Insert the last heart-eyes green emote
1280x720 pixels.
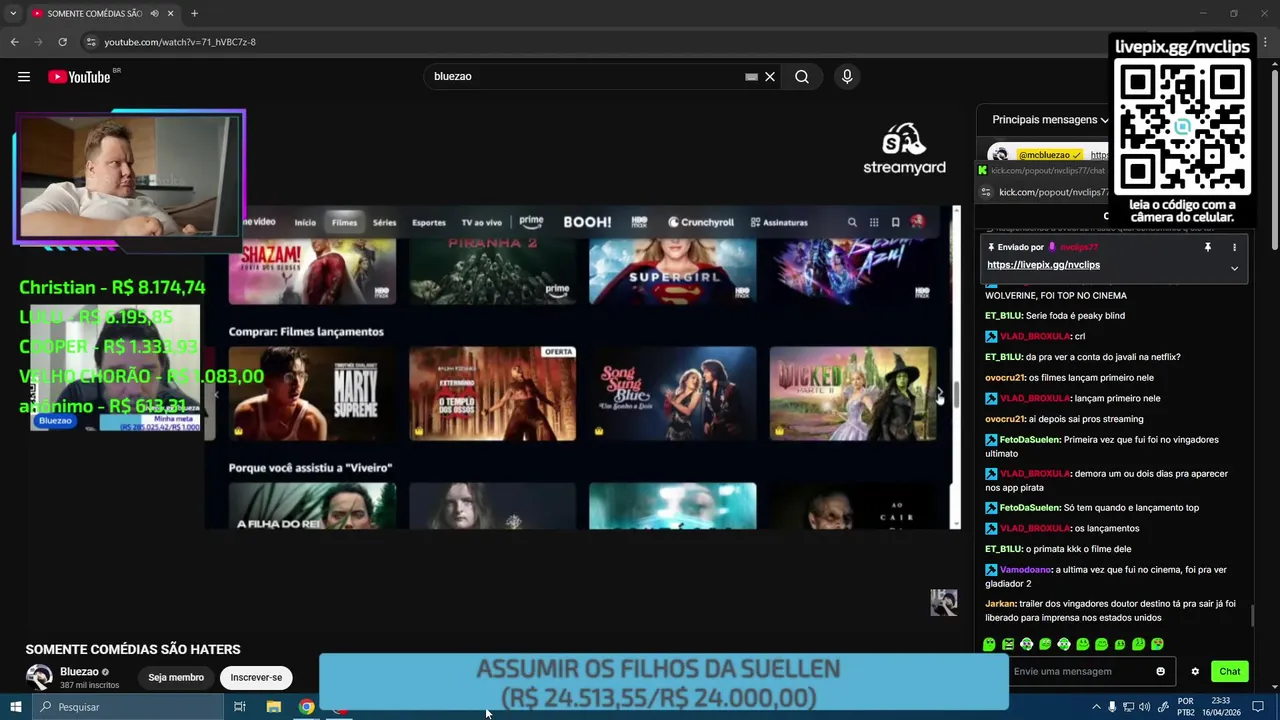pyautogui.click(x=1157, y=645)
